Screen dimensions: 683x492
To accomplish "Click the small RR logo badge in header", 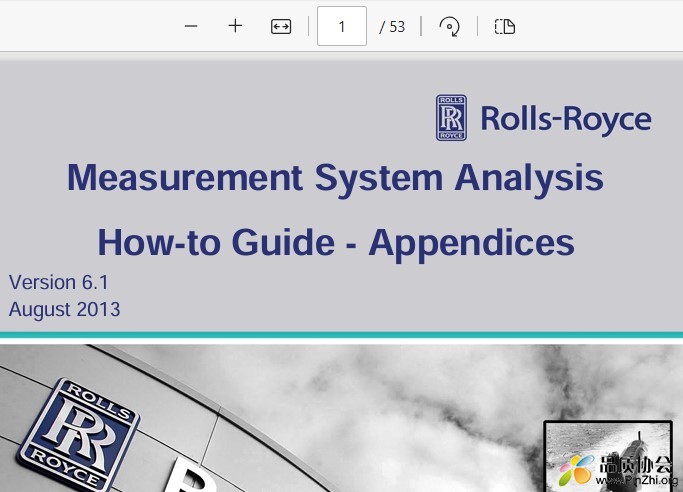I will [451, 118].
